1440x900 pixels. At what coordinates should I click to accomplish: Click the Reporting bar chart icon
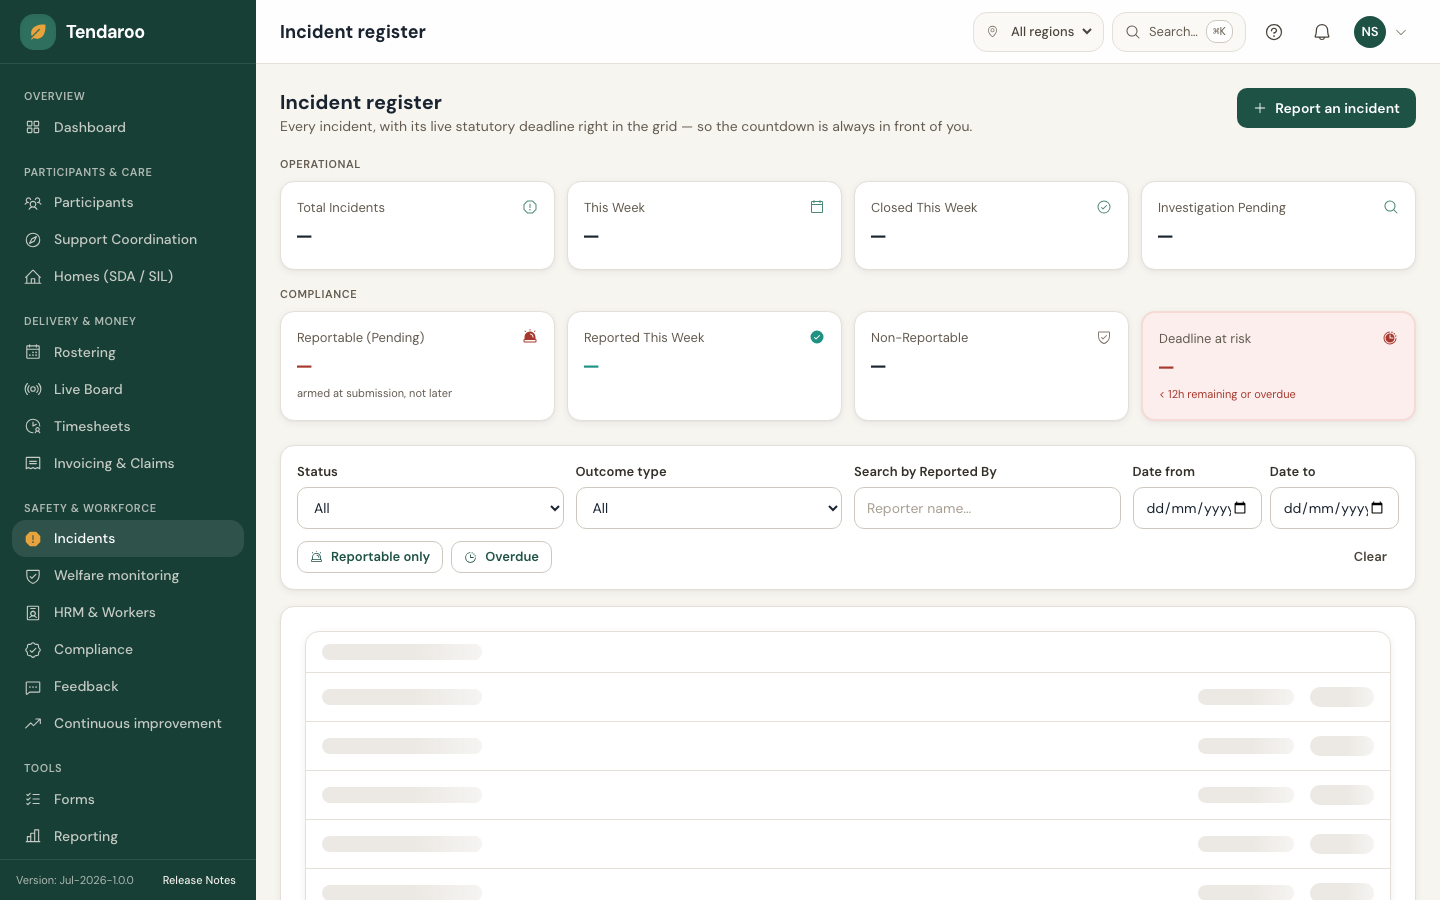tap(33, 836)
